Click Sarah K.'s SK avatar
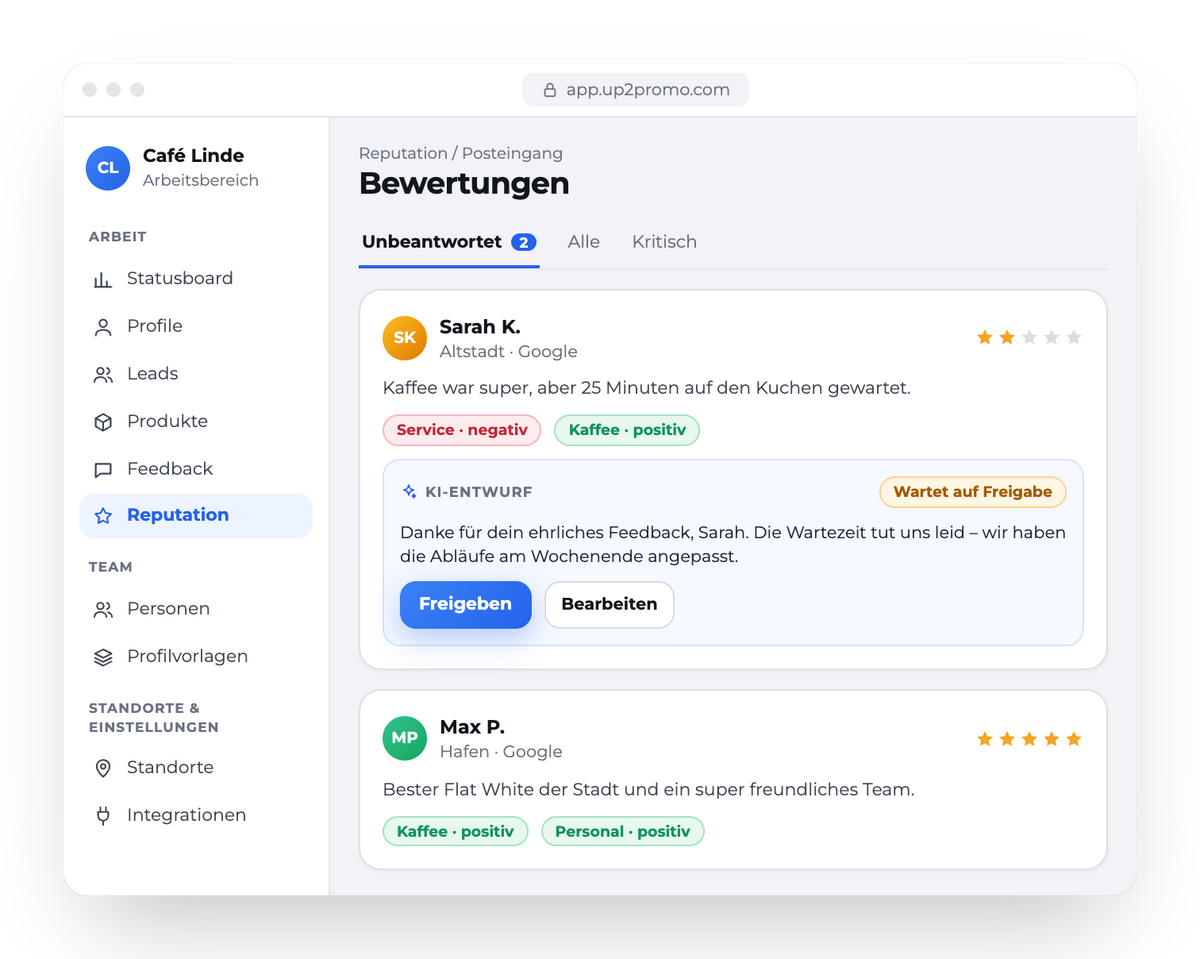Viewport: 1200px width, 959px height. click(x=405, y=338)
